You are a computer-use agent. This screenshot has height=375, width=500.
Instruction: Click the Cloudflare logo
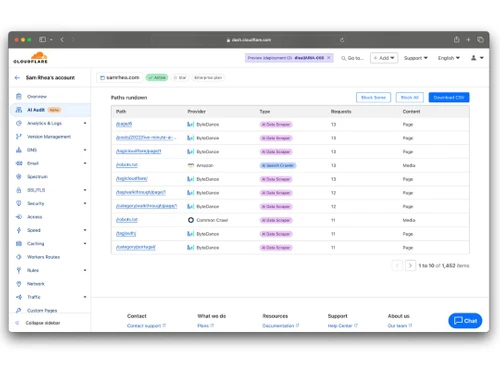pos(31,58)
